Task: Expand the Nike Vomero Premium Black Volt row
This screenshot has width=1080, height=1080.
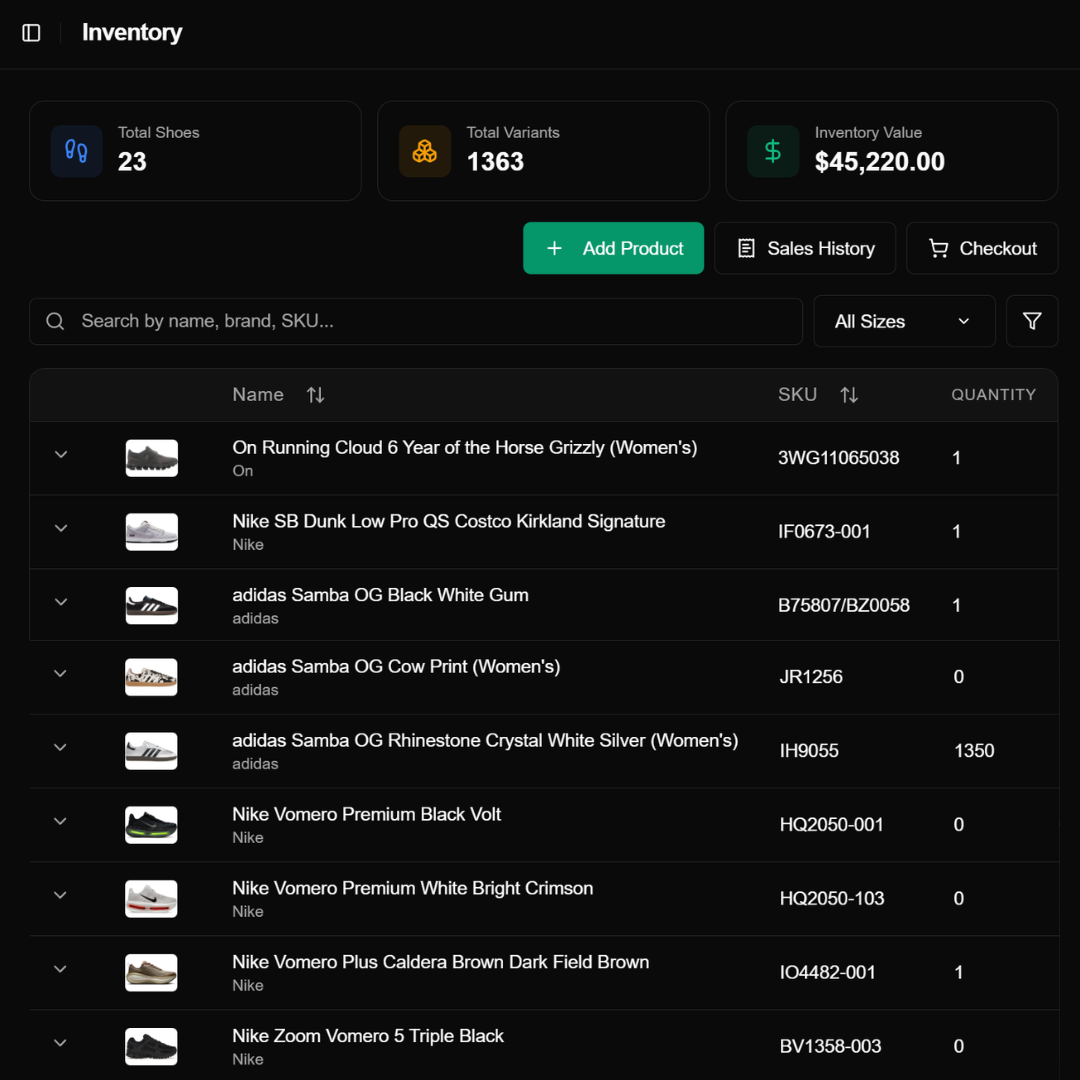Action: 59,821
